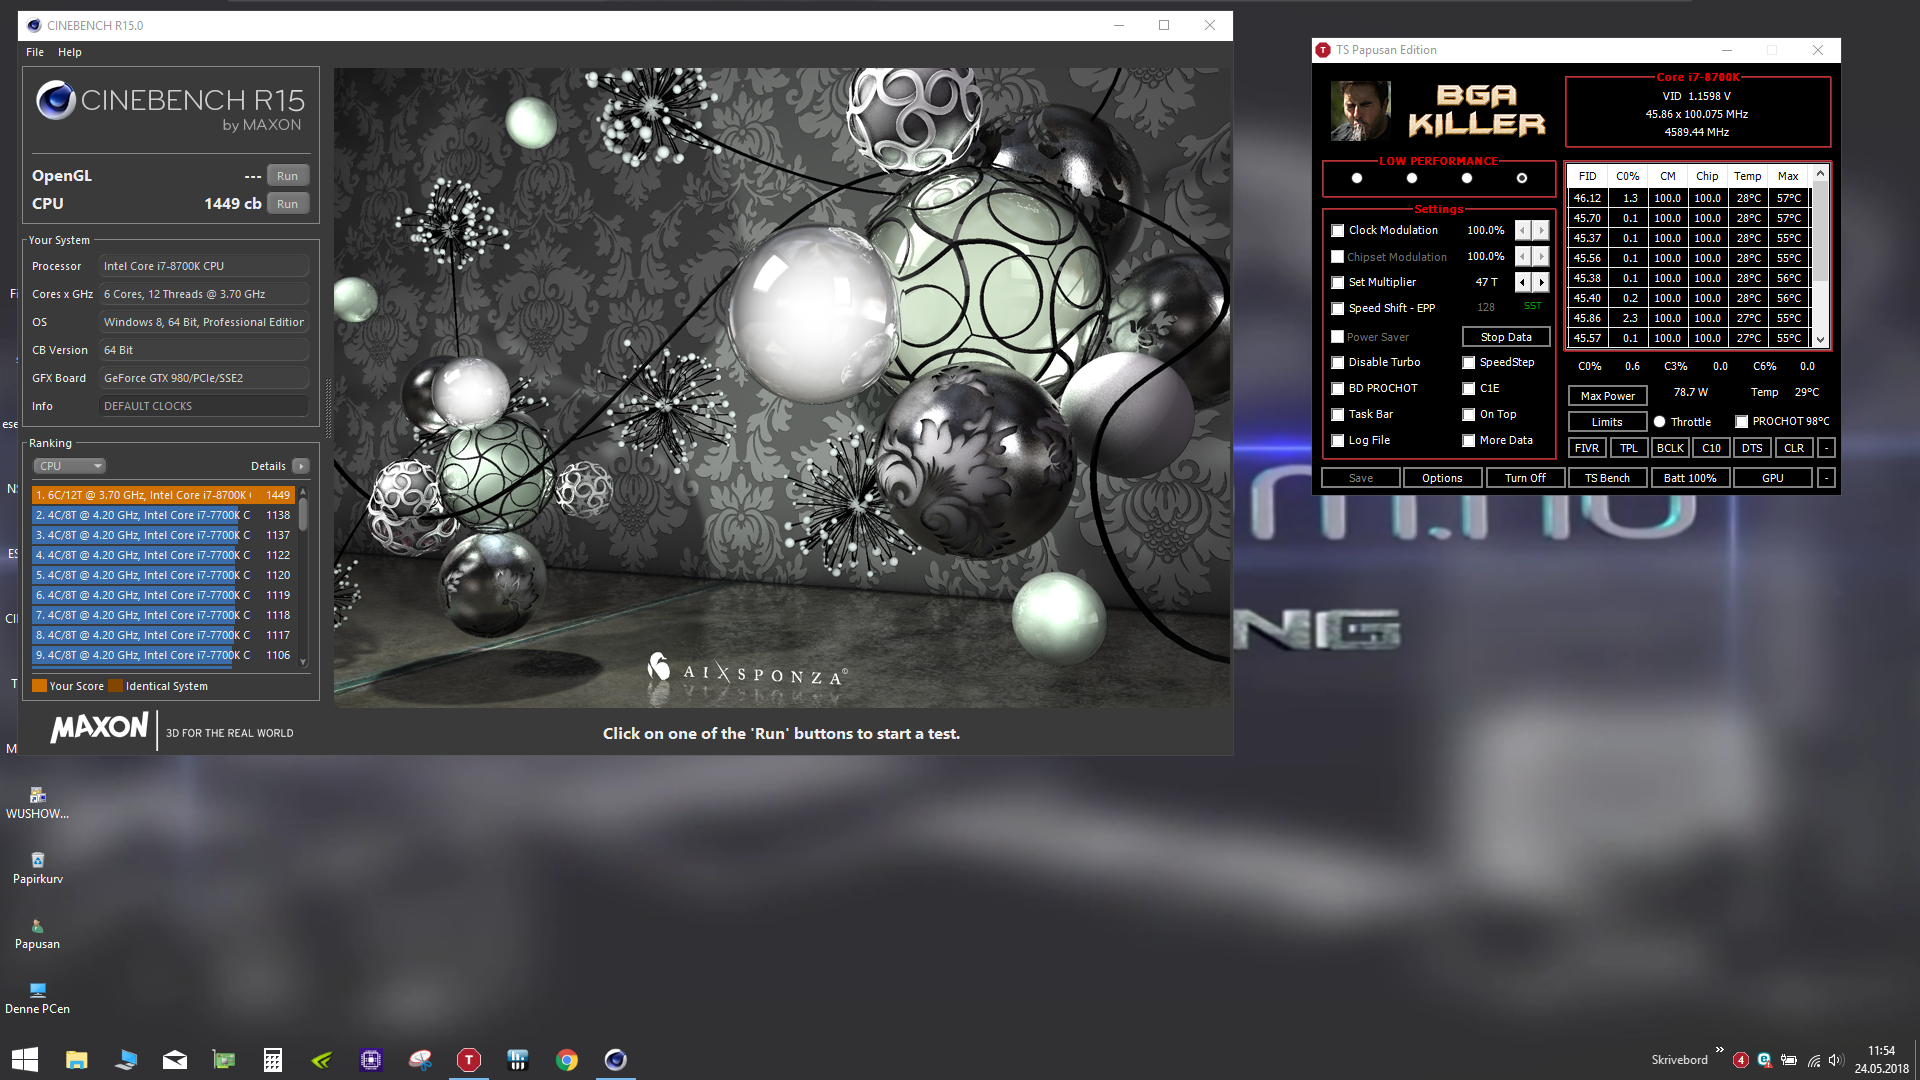This screenshot has width=1920, height=1080.
Task: Launch Google Chrome from the taskbar
Action: 567,1060
